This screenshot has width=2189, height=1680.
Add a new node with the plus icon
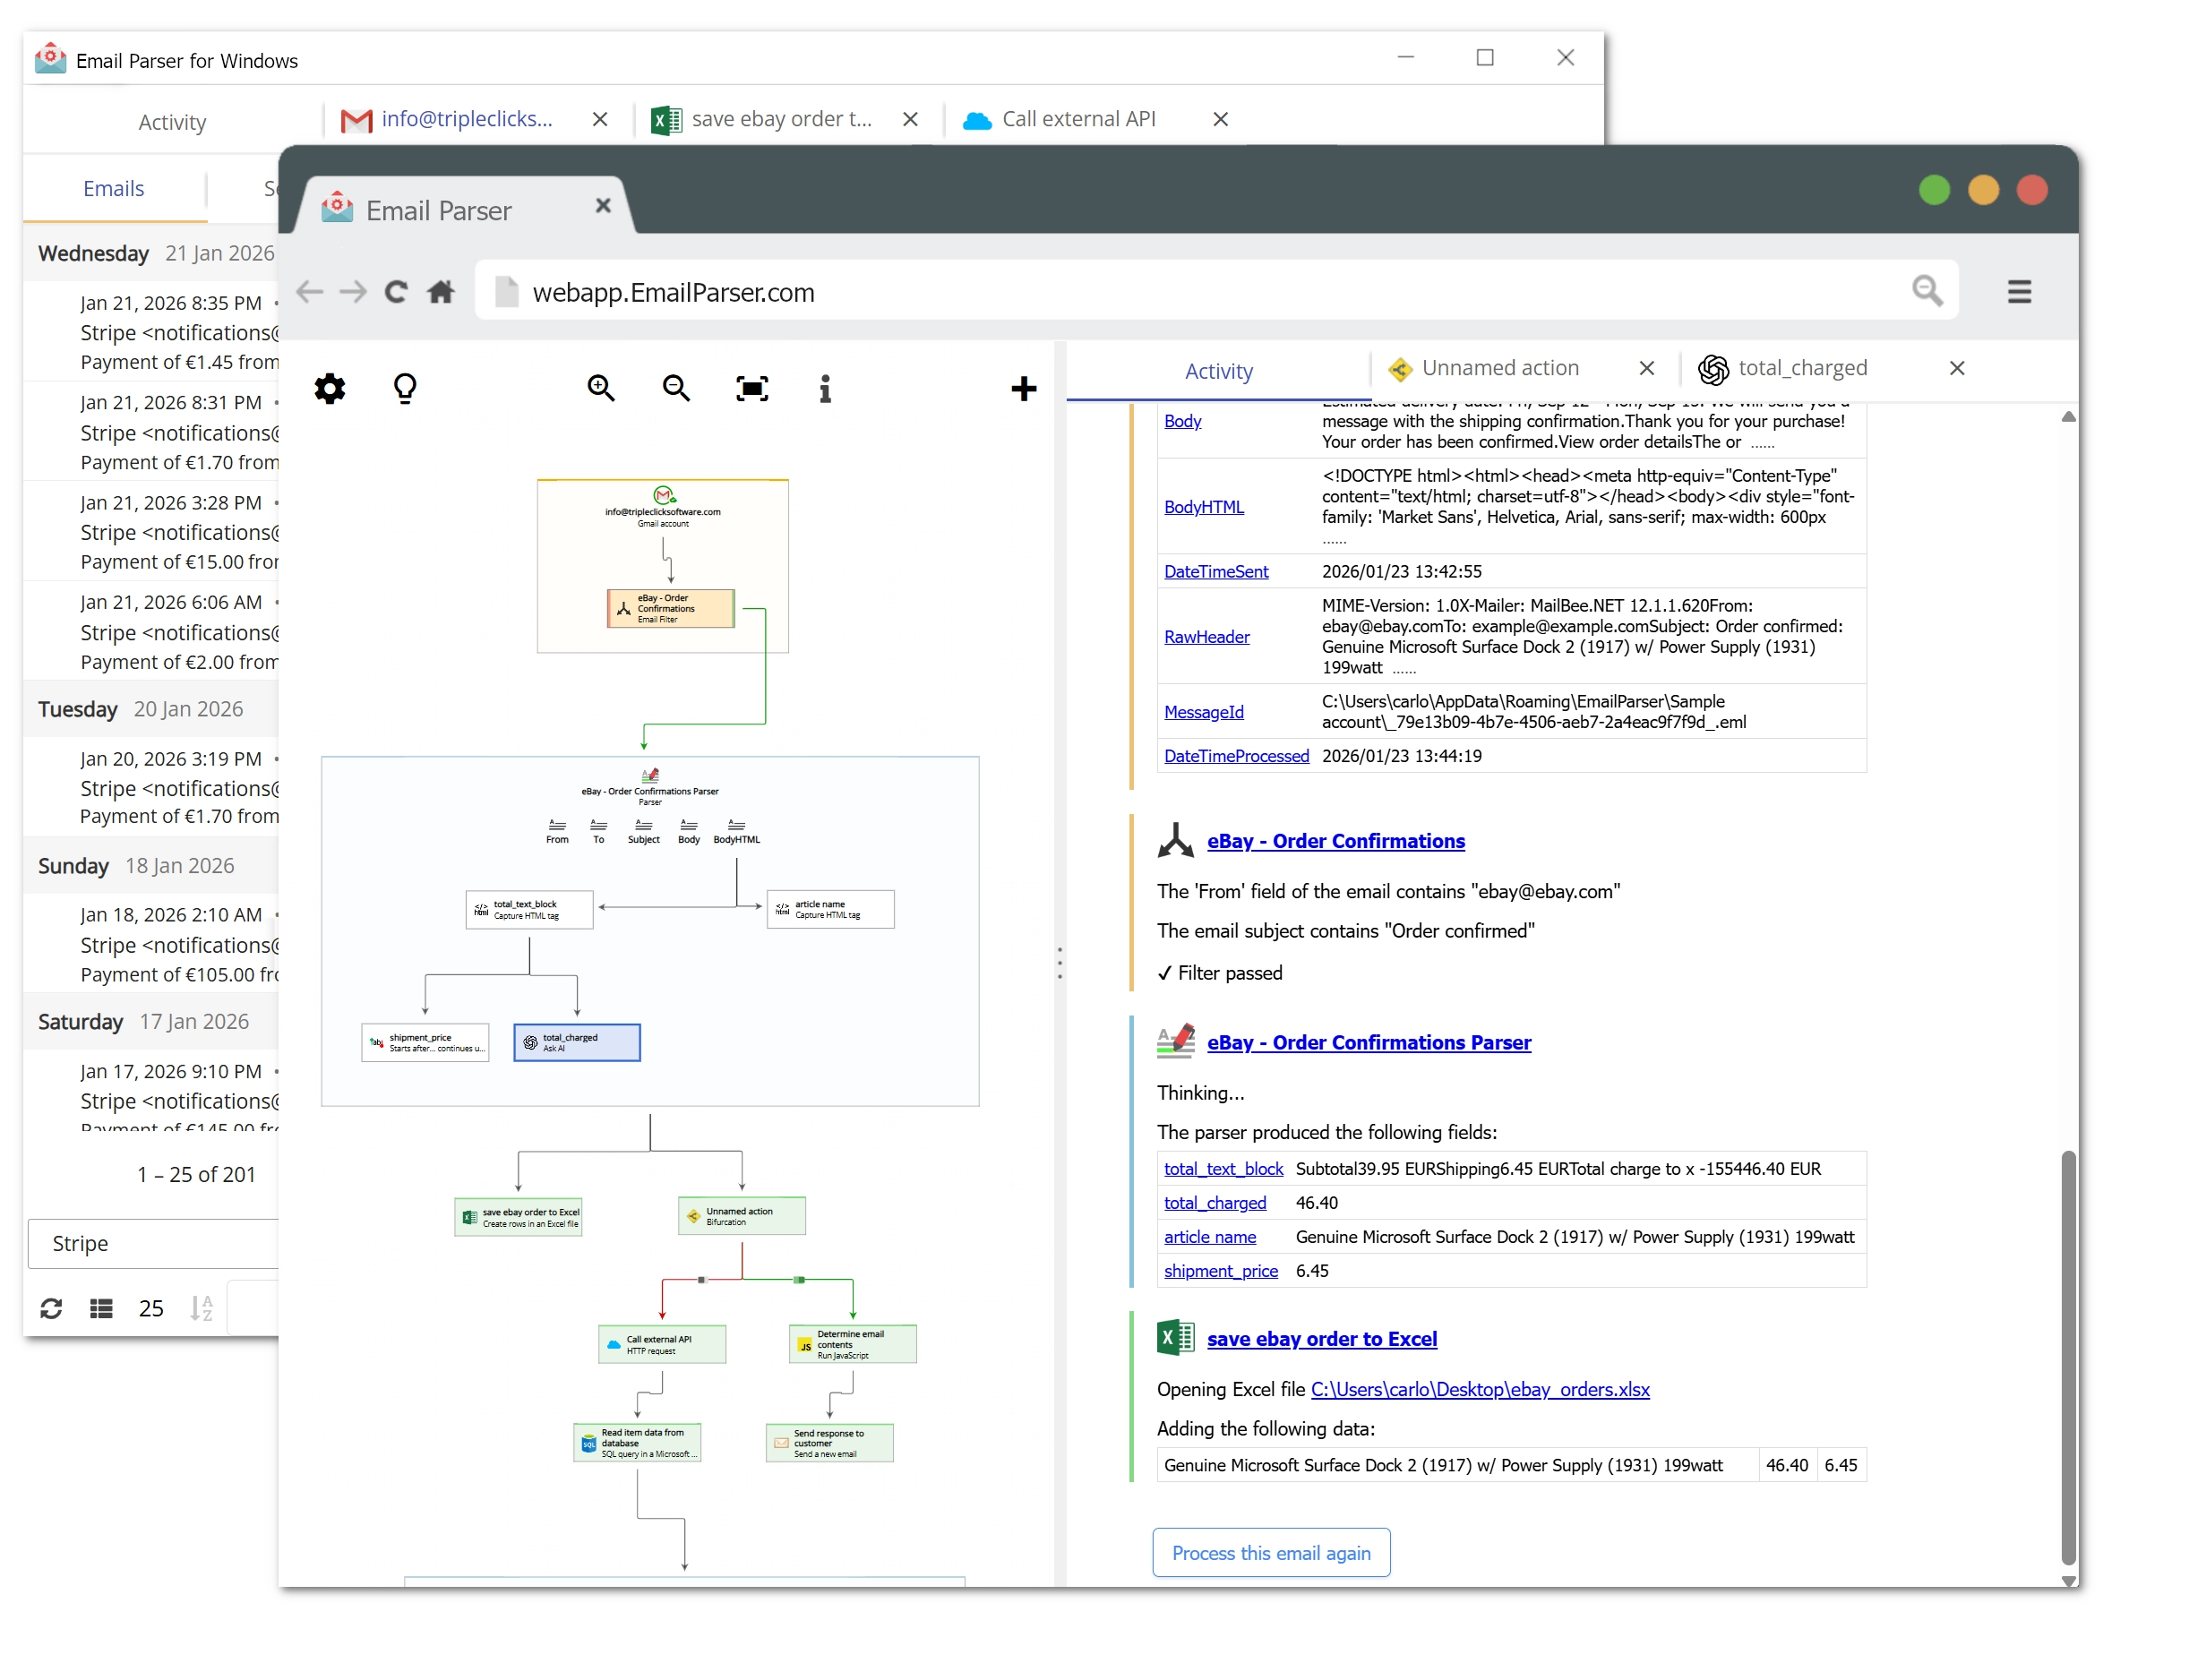tap(1024, 388)
